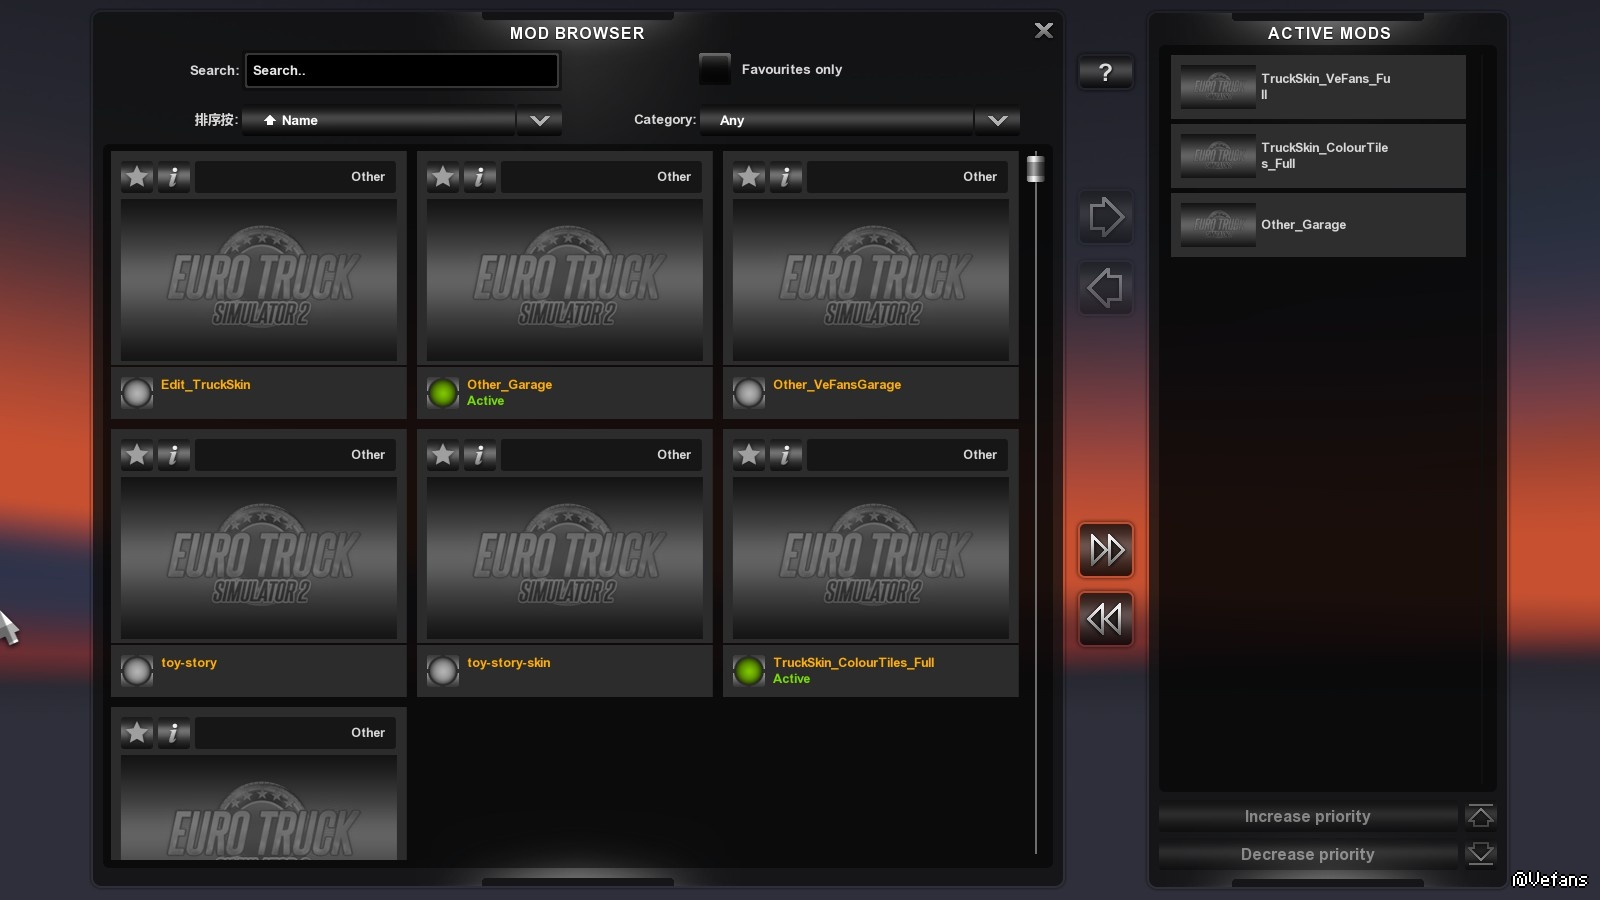1600x900 pixels.
Task: Activate all mods with the double right arrow
Action: pos(1106,550)
